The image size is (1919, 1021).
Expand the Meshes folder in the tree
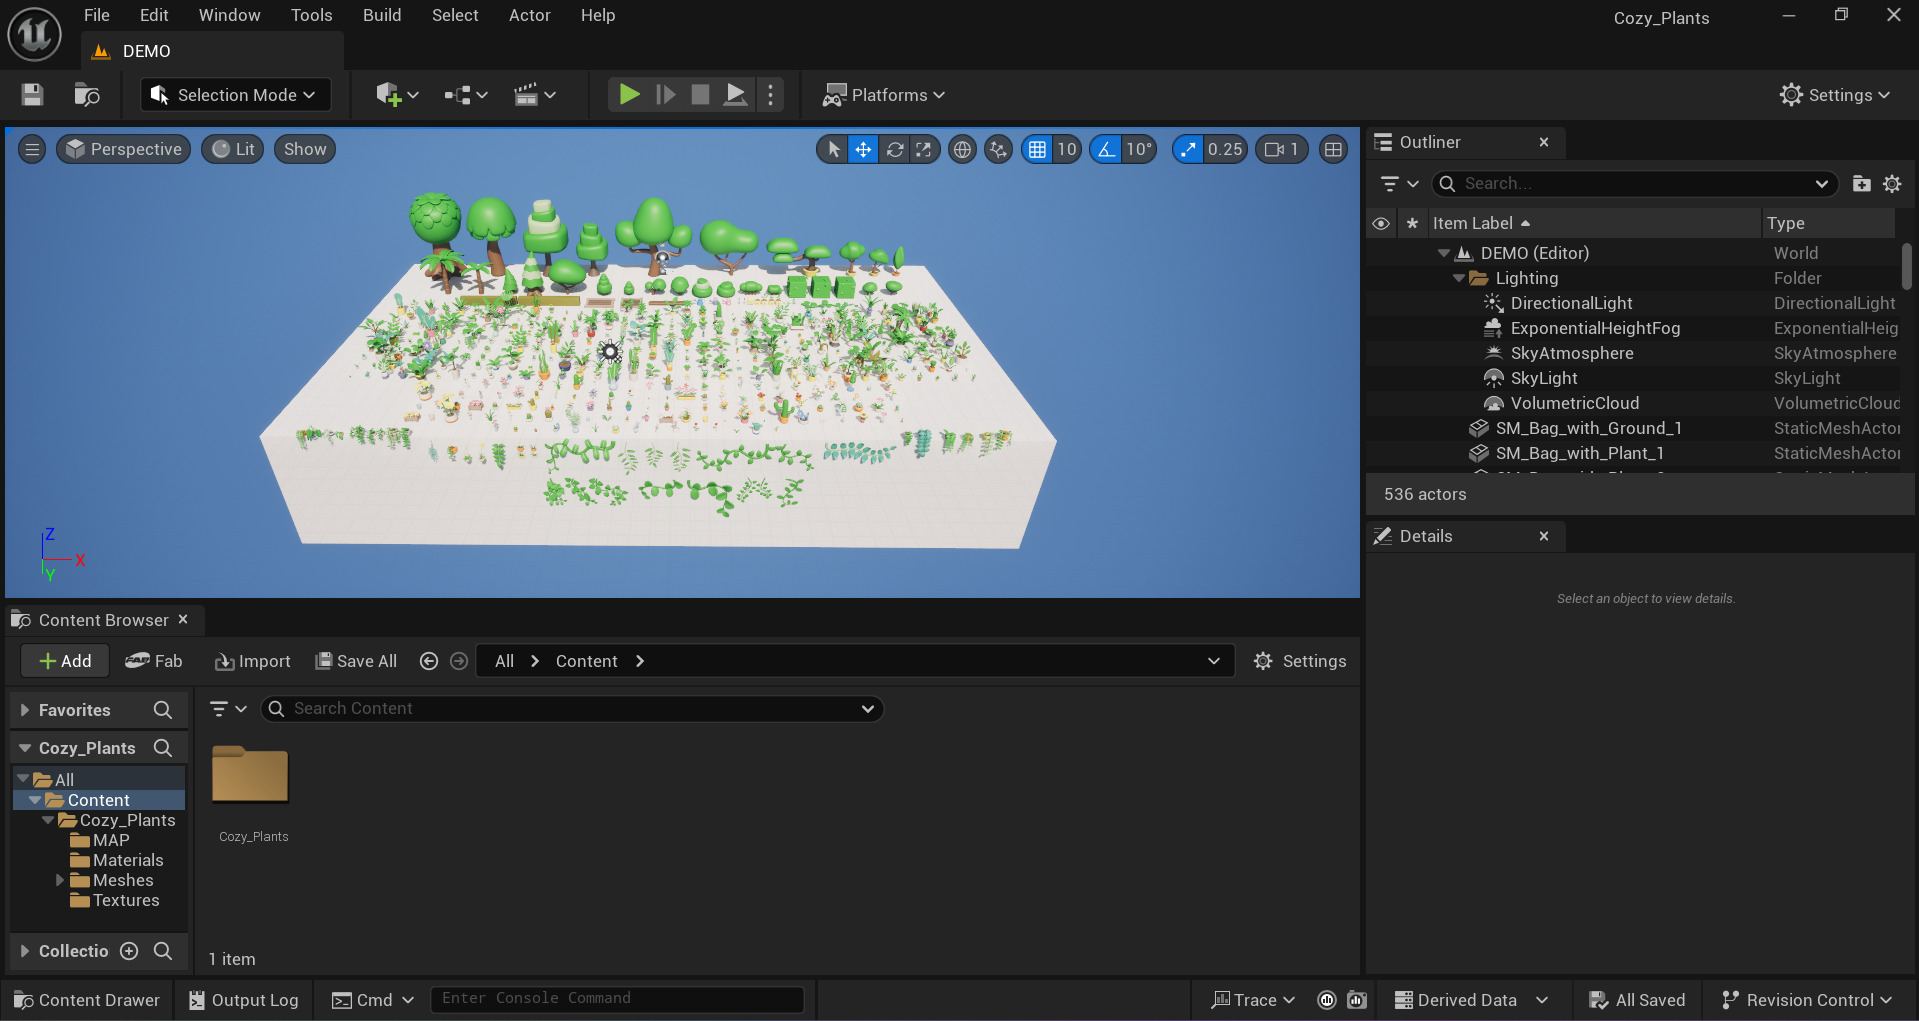60,880
